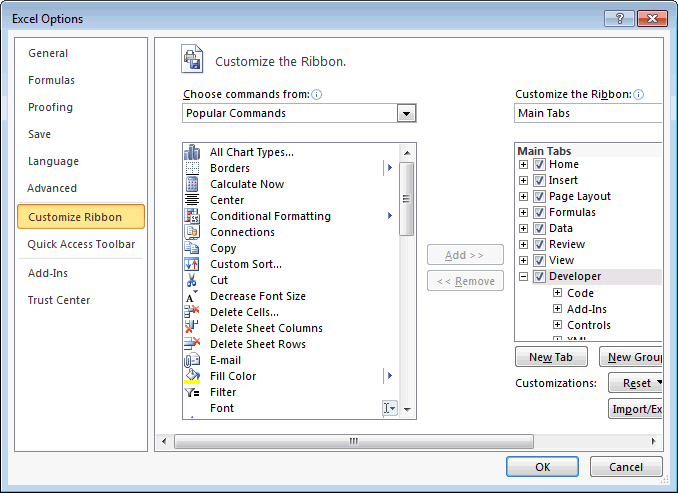The width and height of the screenshot is (678, 493).
Task: Click the Main Tabs ribbon combo box
Action: point(588,113)
